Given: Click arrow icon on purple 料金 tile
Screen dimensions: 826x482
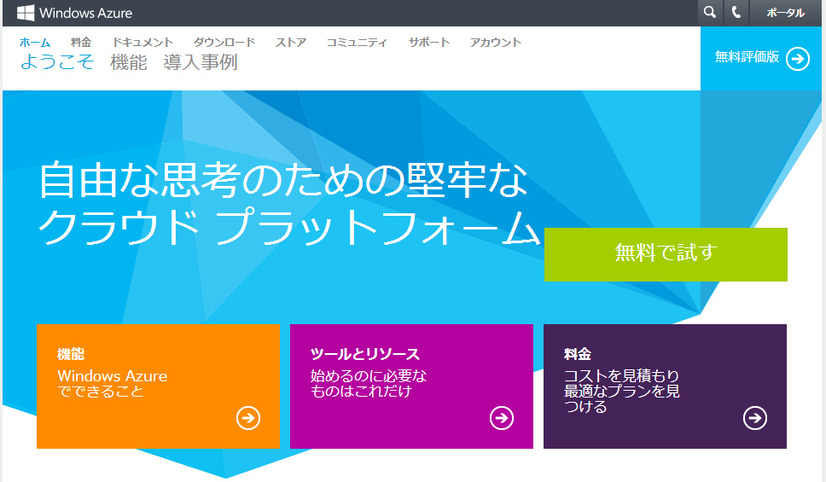Looking at the screenshot, I should (x=755, y=418).
